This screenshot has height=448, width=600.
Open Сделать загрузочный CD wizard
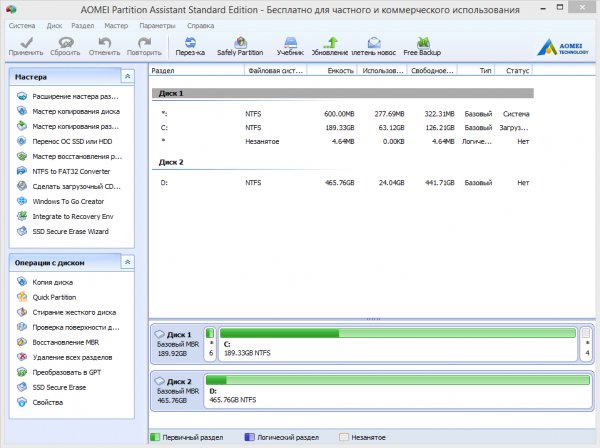click(68, 186)
